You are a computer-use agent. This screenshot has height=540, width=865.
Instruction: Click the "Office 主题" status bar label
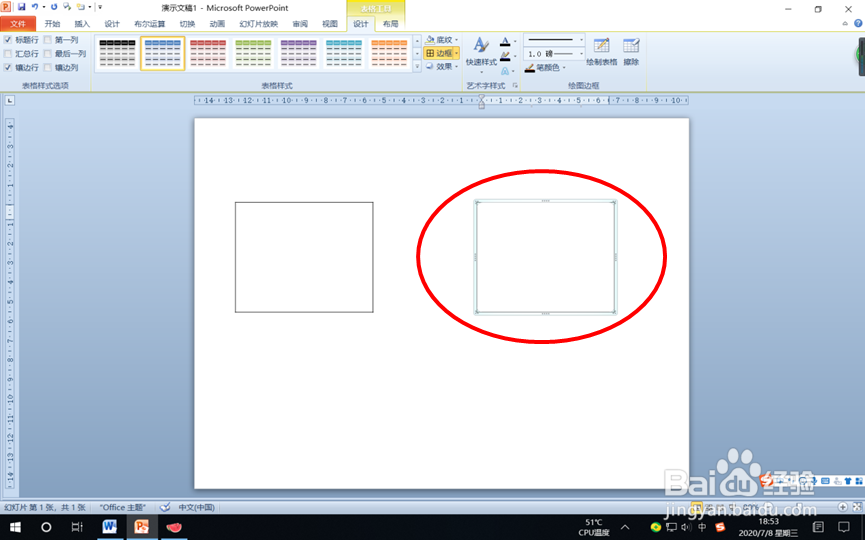(x=122, y=507)
